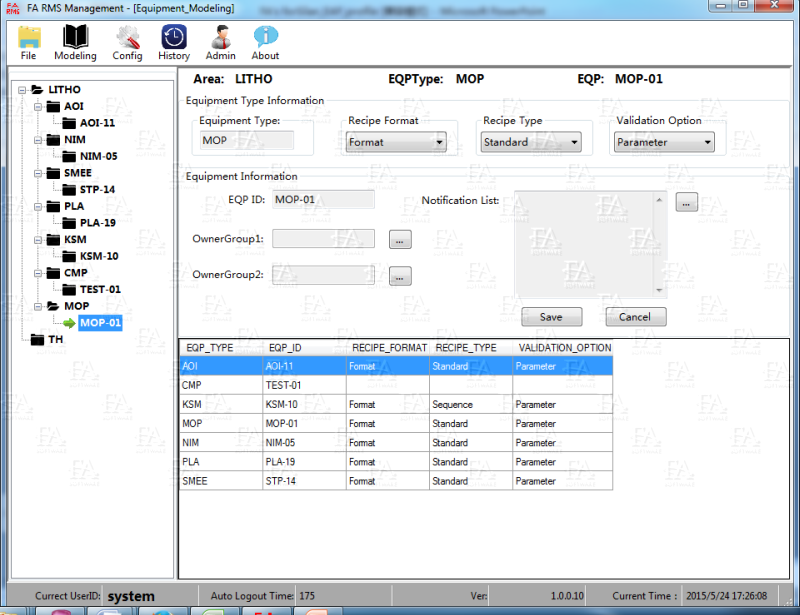Open the Config tools icon
The height and width of the screenshot is (615, 800).
pos(127,42)
